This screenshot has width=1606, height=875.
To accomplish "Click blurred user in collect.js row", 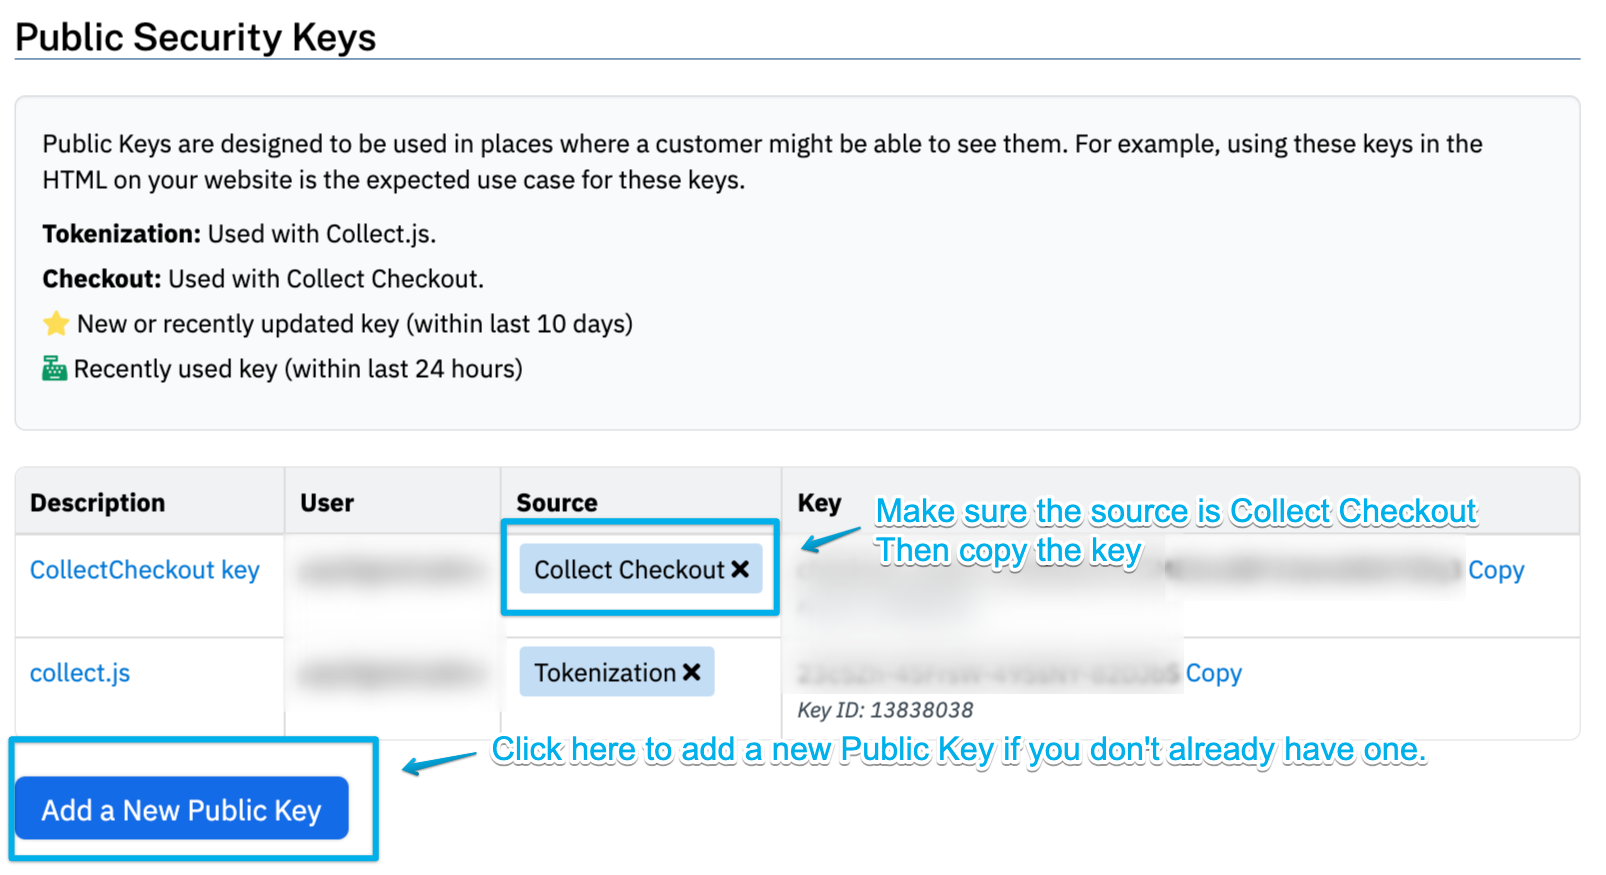I will pos(392,674).
